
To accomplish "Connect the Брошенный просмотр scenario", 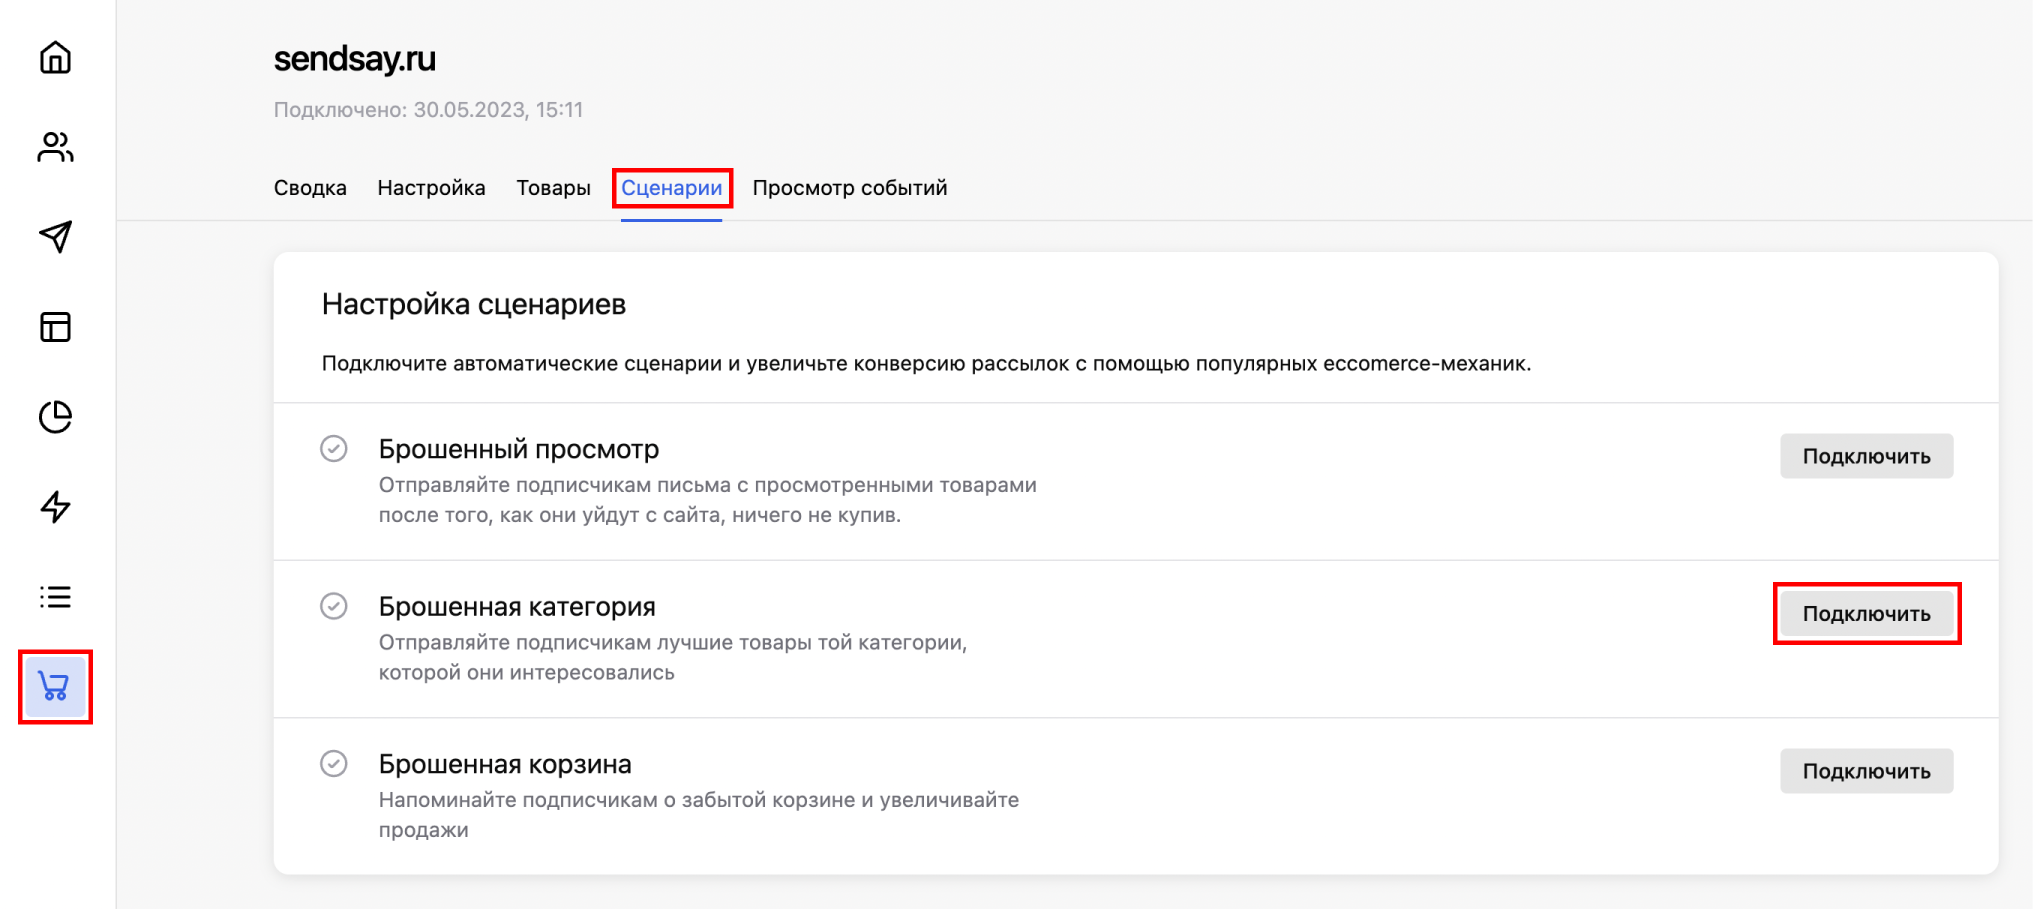I will click(x=1866, y=456).
